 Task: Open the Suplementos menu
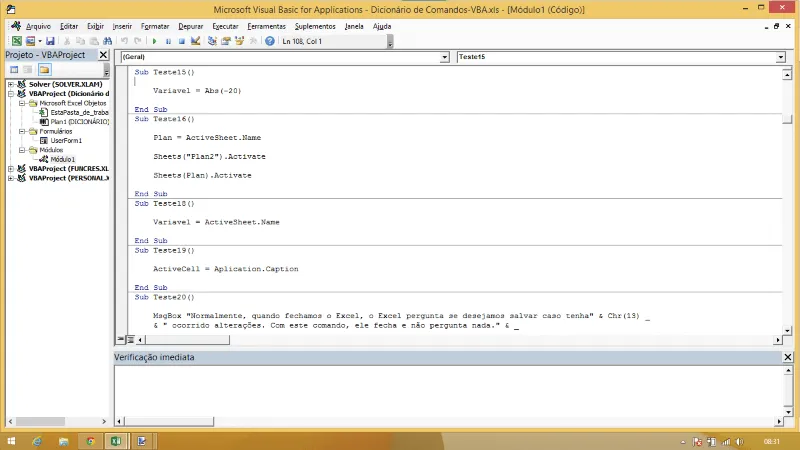[315, 27]
